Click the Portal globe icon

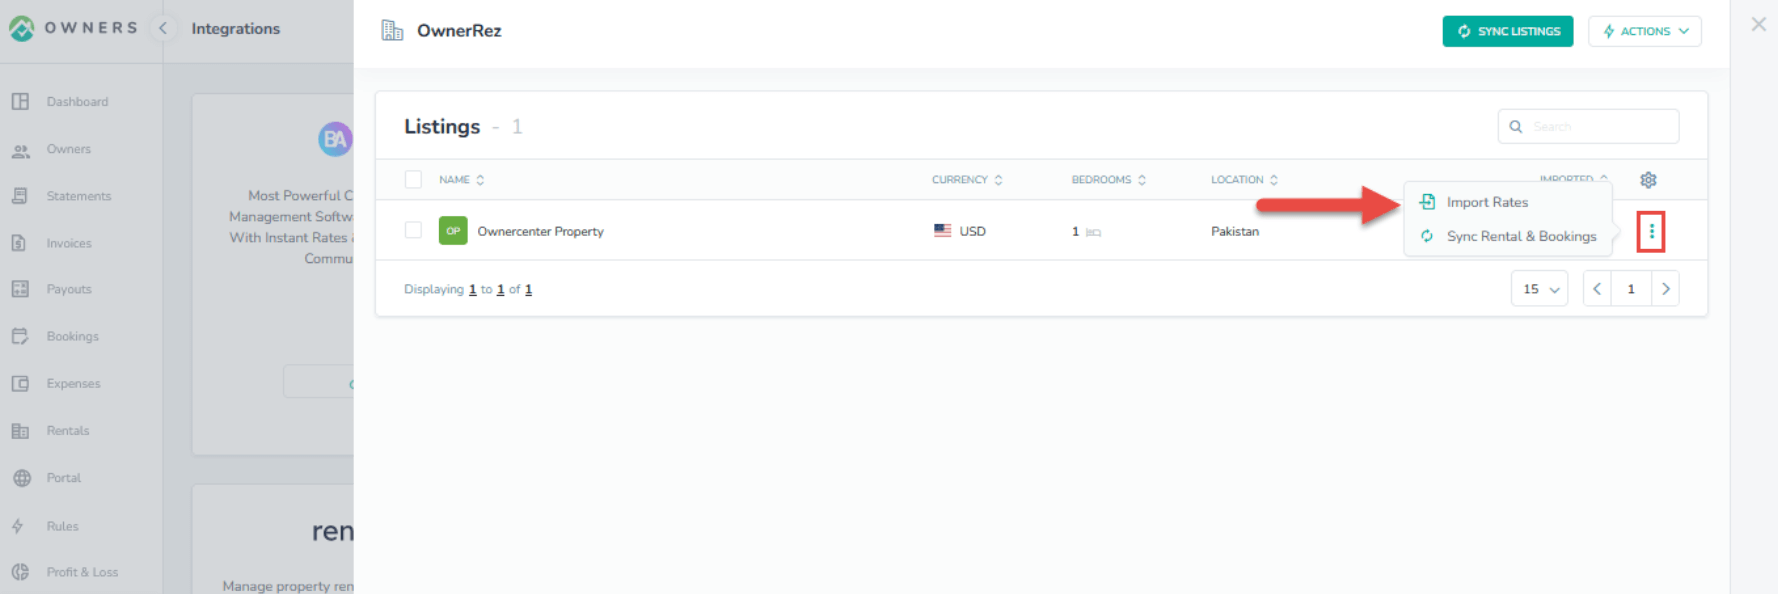click(x=21, y=478)
